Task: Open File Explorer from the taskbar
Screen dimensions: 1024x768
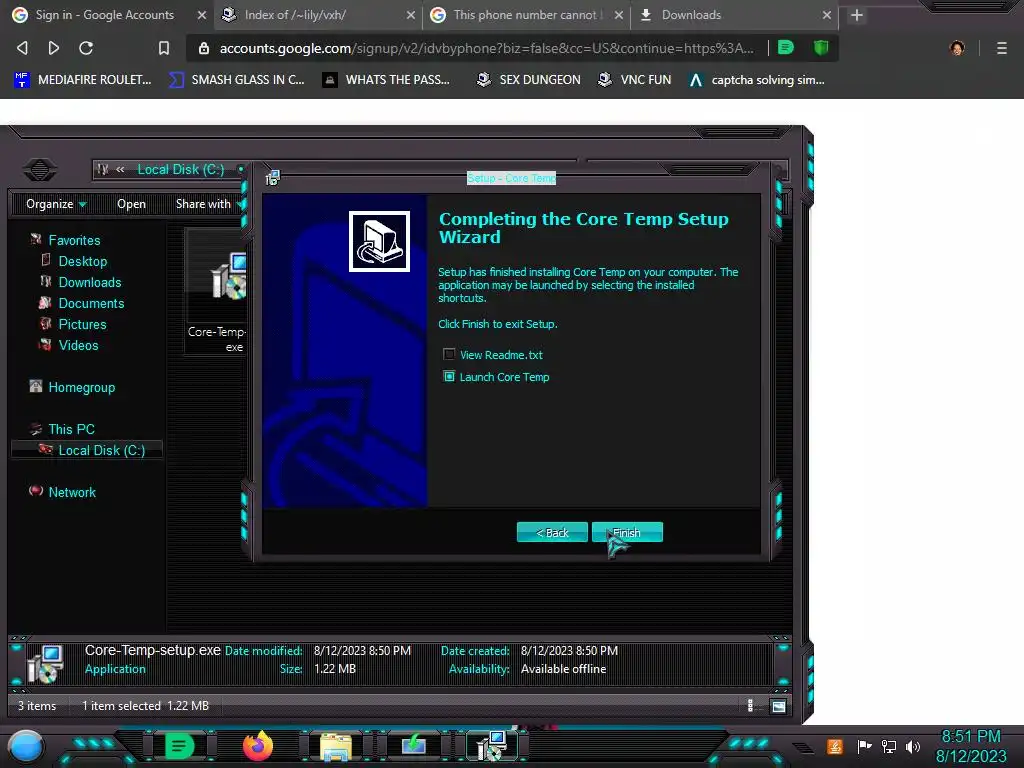Action: [x=336, y=746]
